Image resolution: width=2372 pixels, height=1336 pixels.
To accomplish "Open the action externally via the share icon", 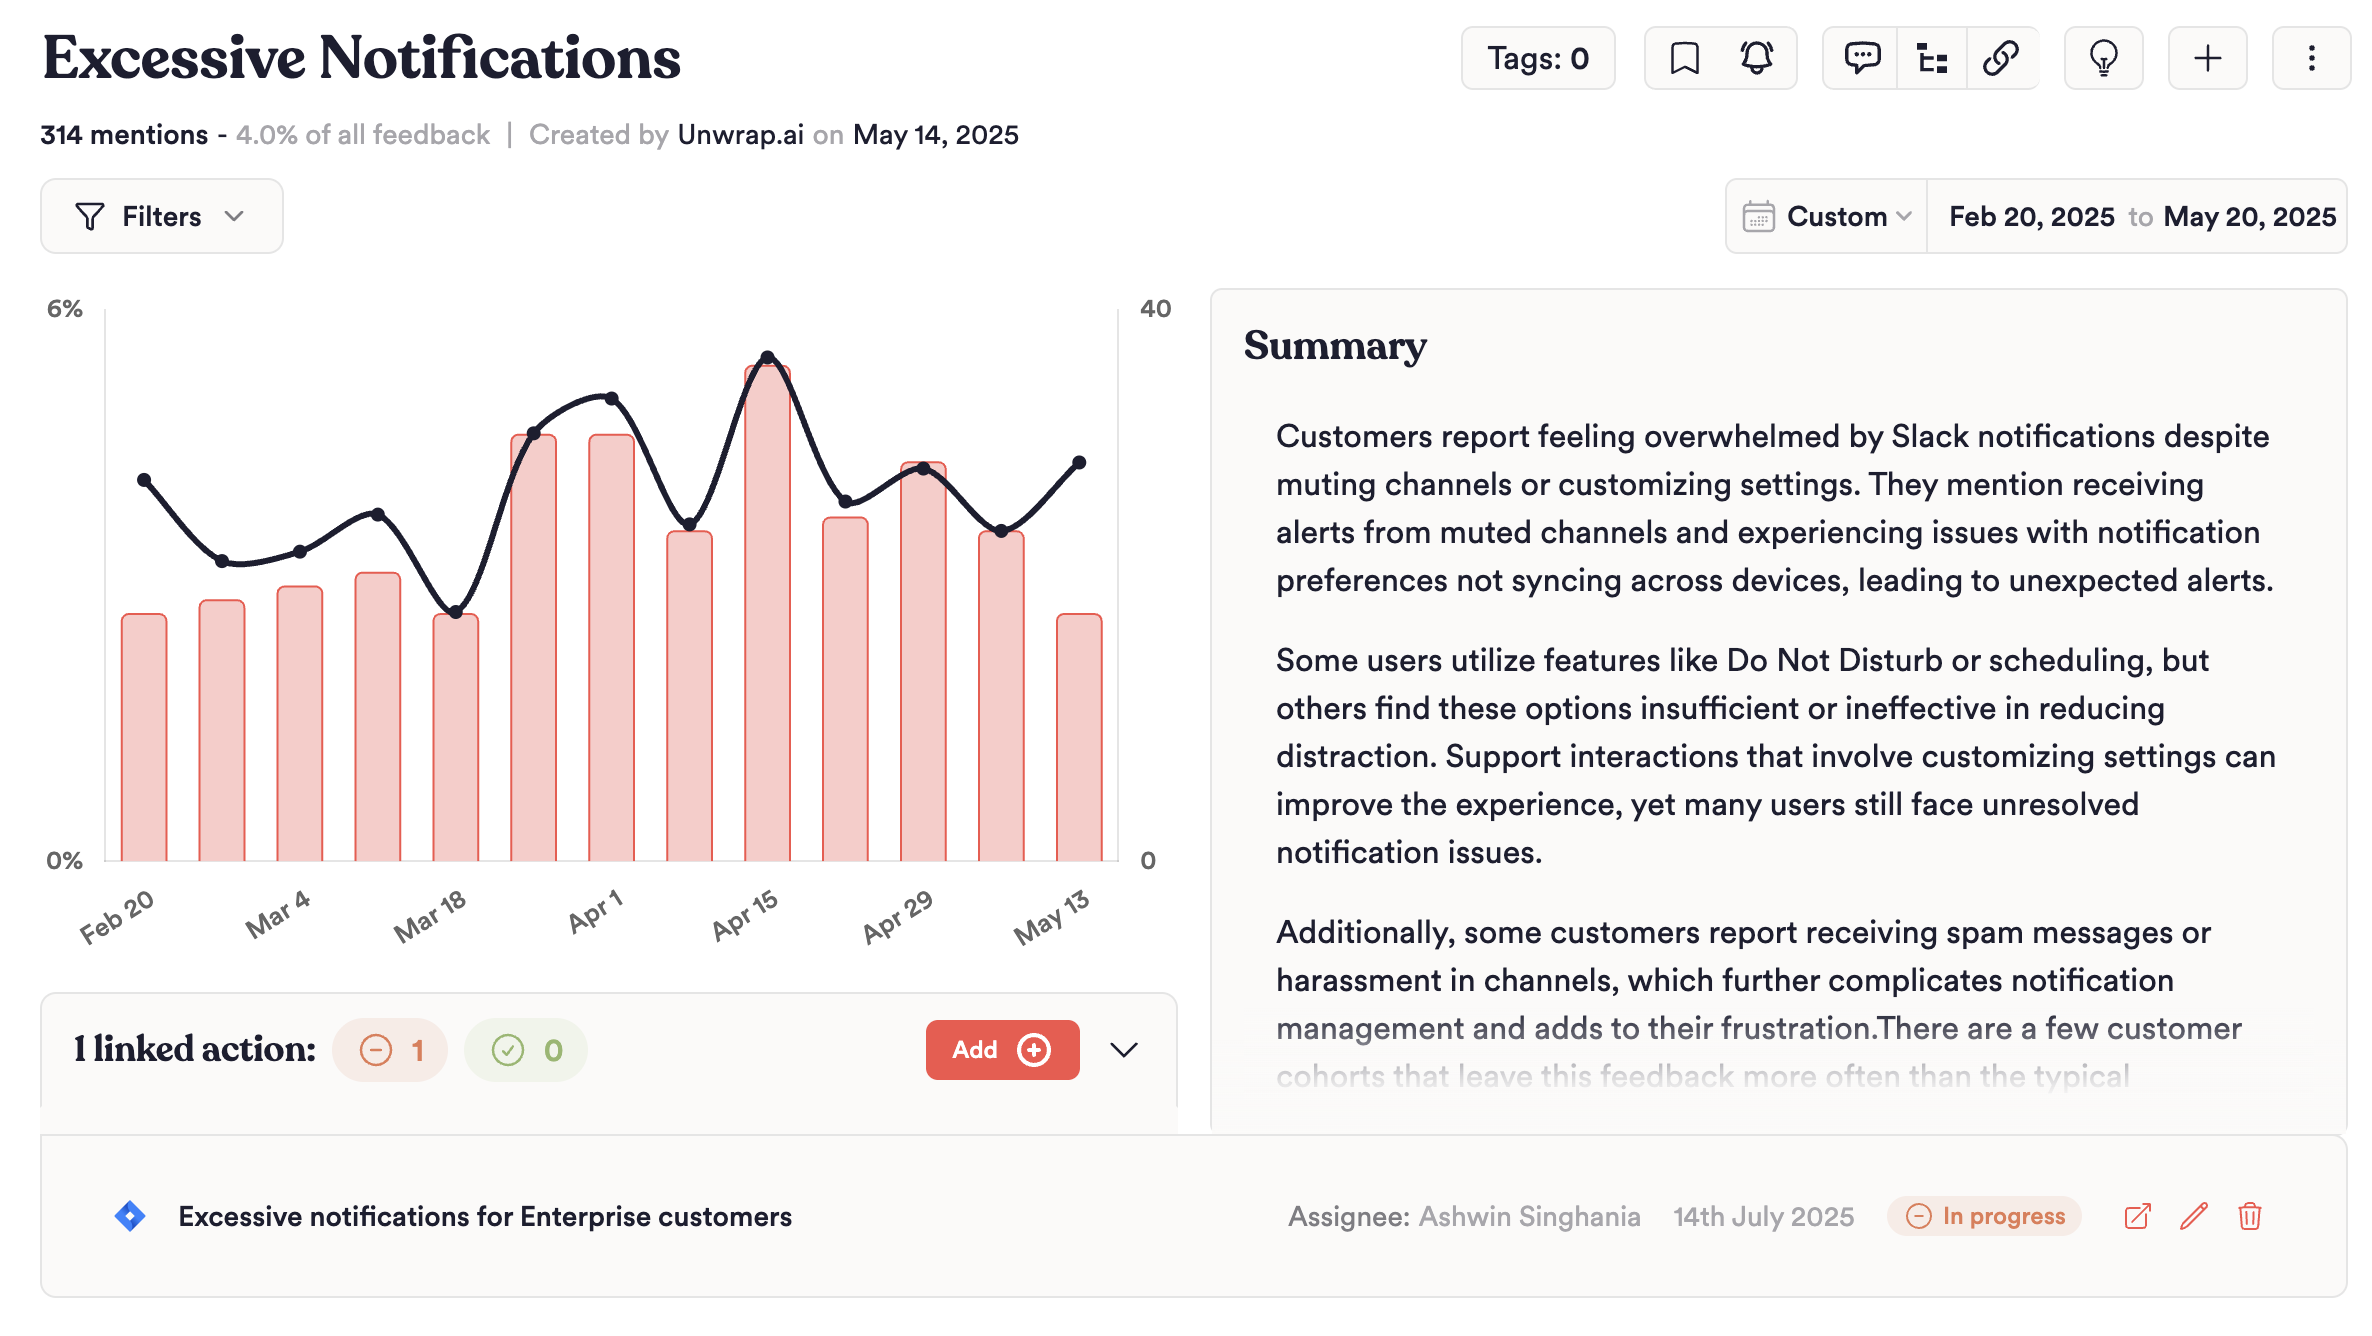I will pos(2138,1216).
